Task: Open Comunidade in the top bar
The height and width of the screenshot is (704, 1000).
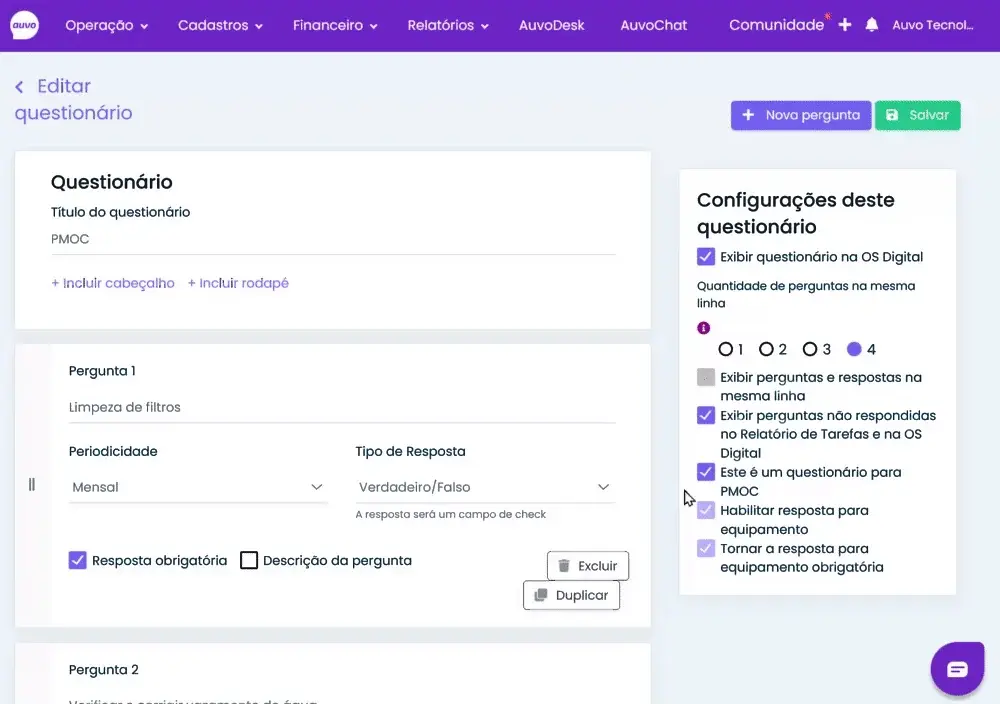Action: 776,26
